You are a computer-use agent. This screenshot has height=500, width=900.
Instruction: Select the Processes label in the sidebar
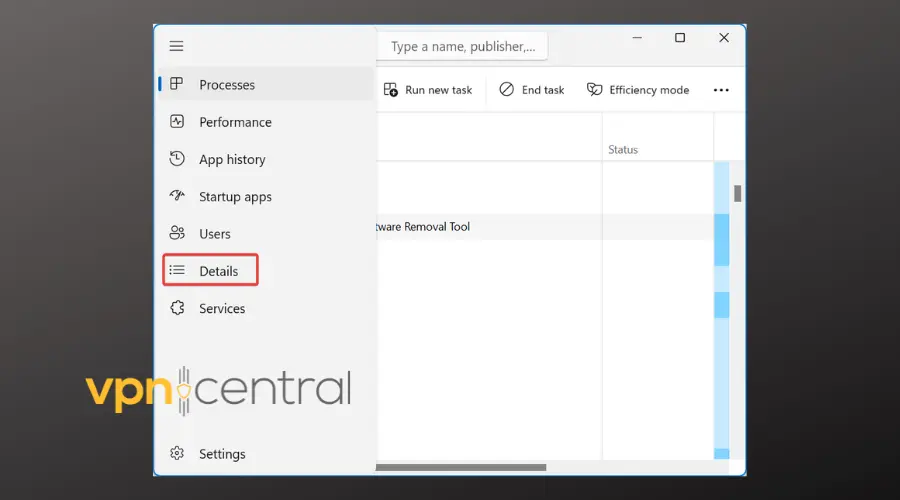[x=227, y=85]
